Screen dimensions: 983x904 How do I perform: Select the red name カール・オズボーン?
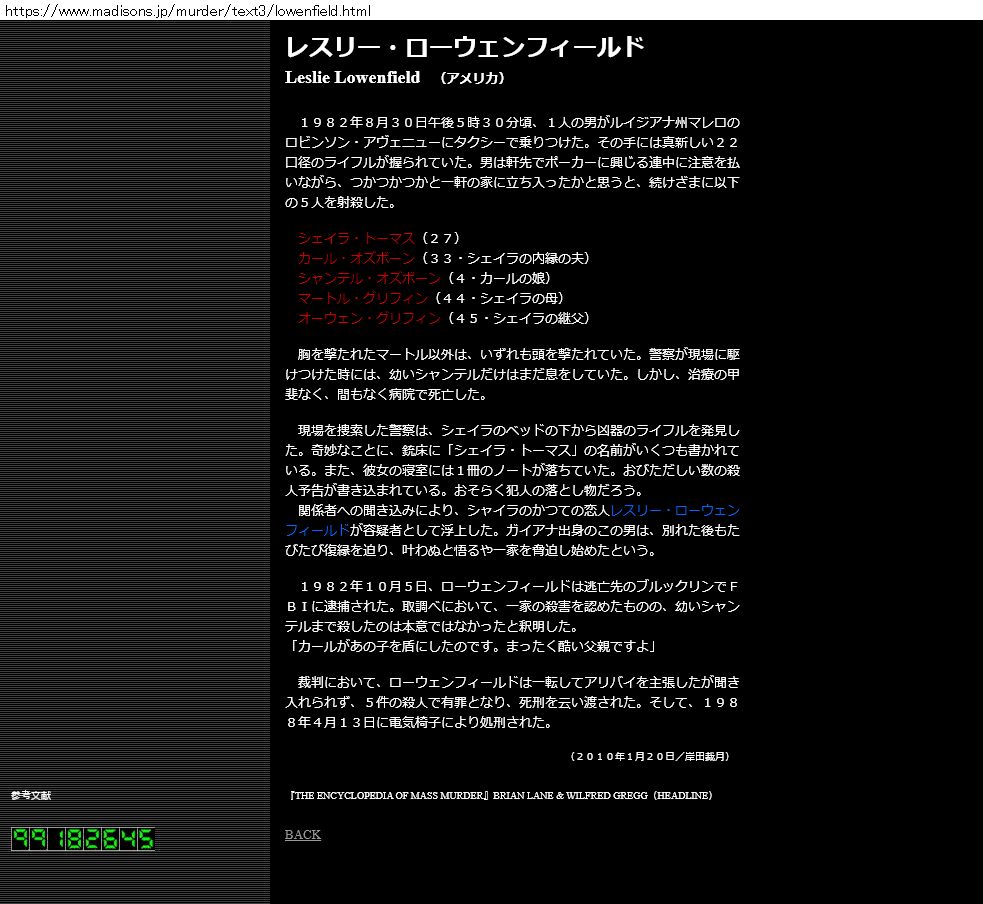pos(355,258)
